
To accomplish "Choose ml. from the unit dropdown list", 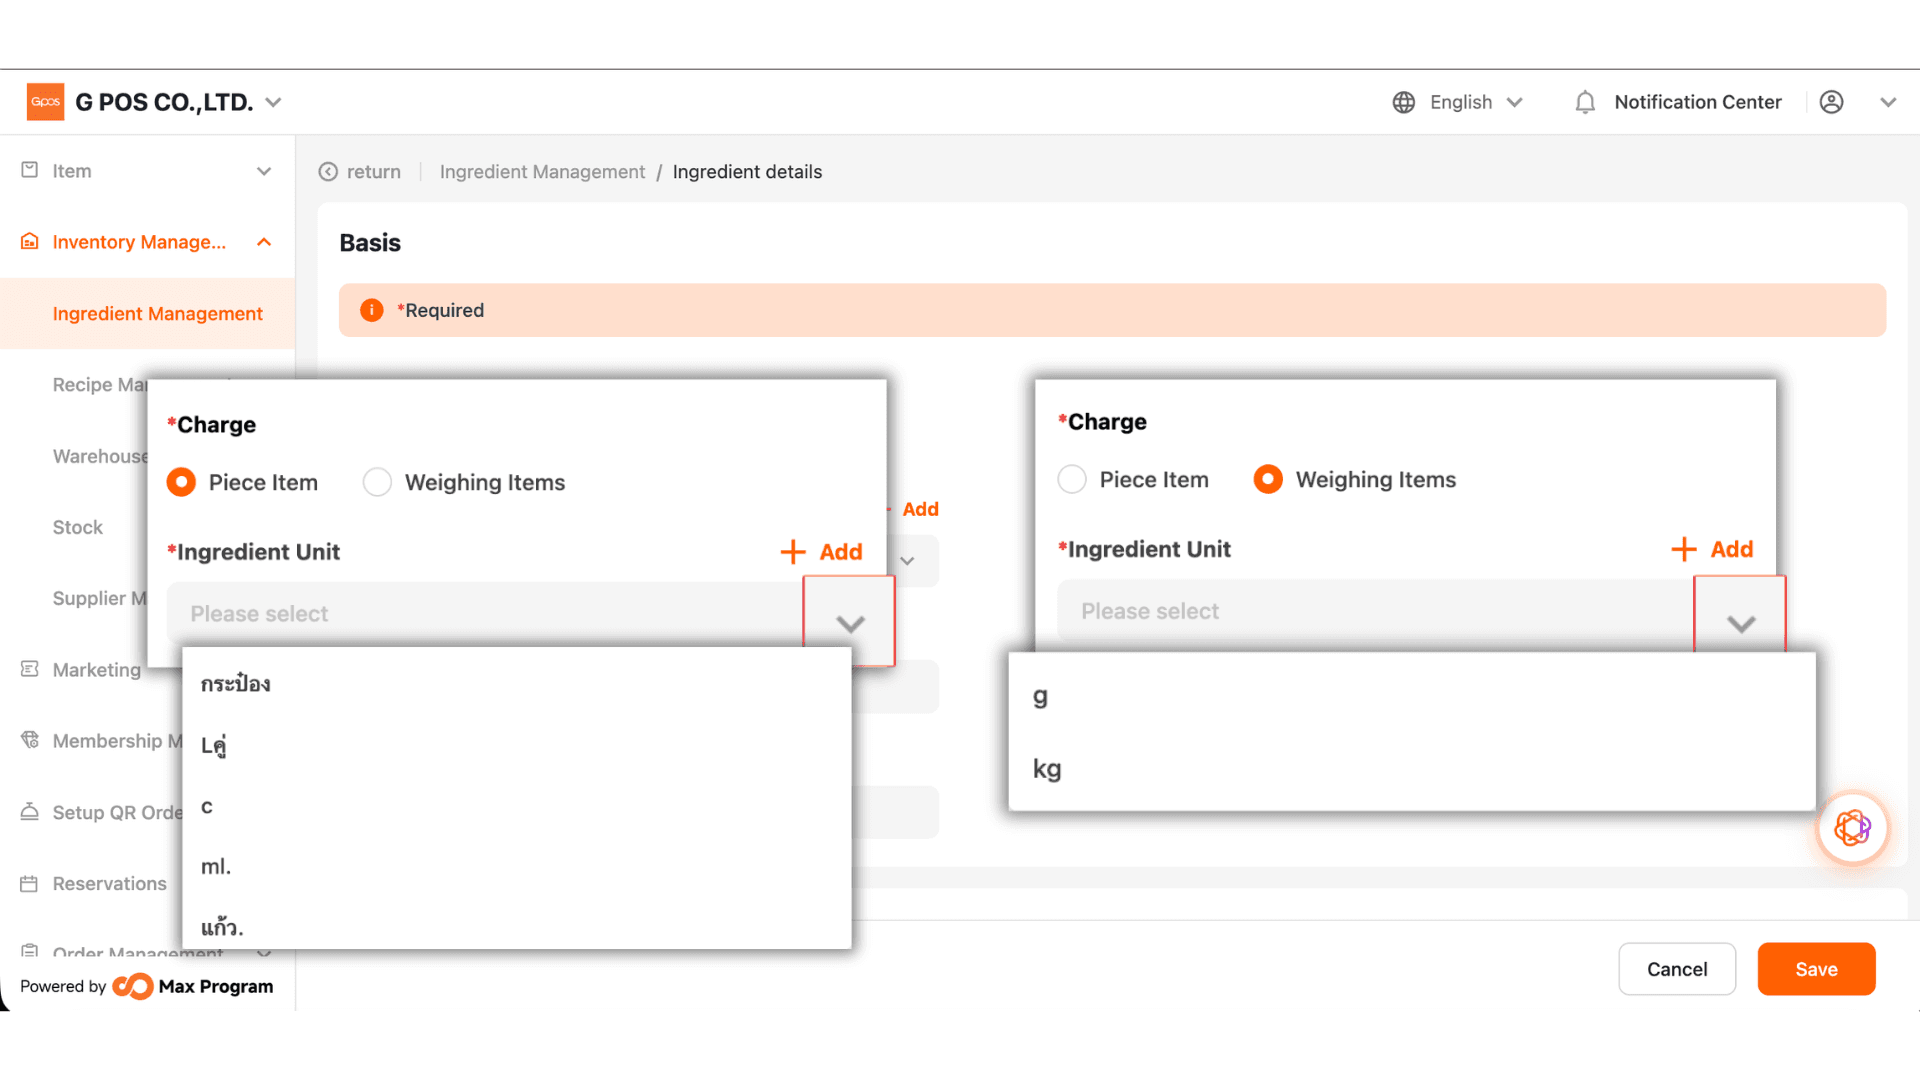I will pos(516,866).
